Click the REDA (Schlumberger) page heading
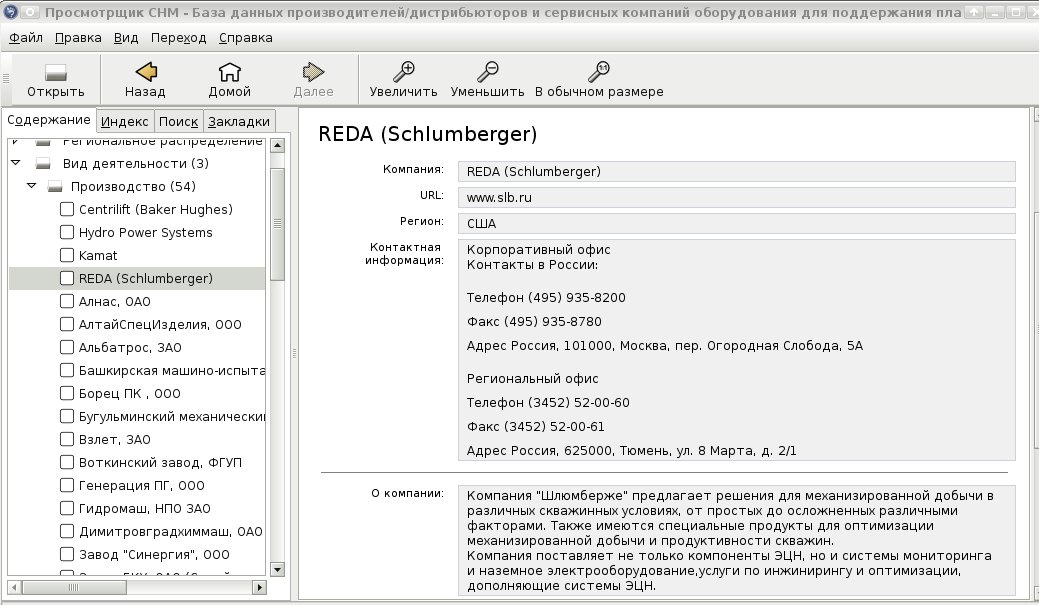The image size is (1039, 605). (x=427, y=134)
